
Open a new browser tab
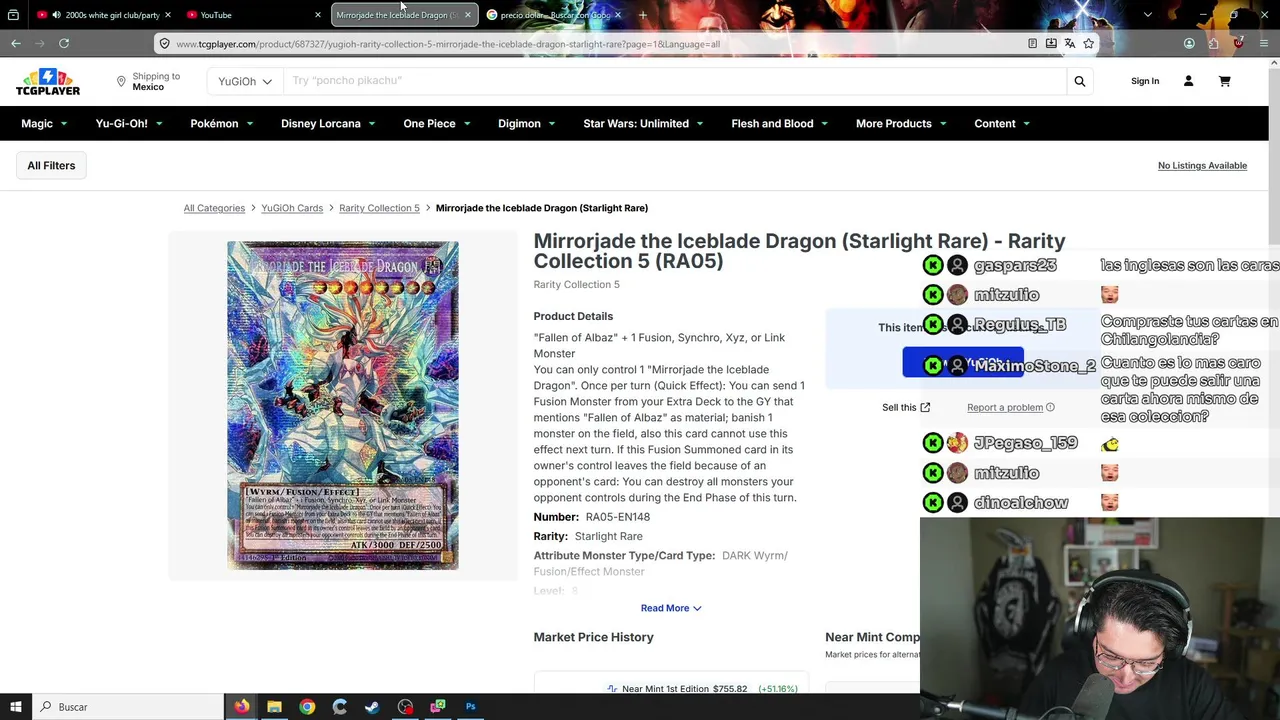click(x=642, y=15)
